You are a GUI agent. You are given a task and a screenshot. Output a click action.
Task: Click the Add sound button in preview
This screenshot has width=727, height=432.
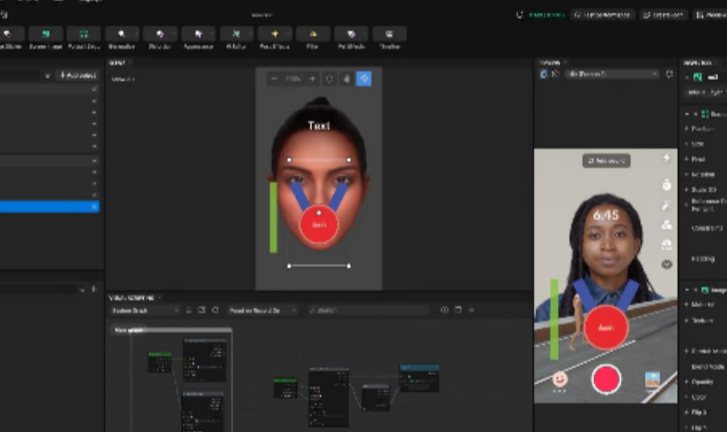click(604, 160)
